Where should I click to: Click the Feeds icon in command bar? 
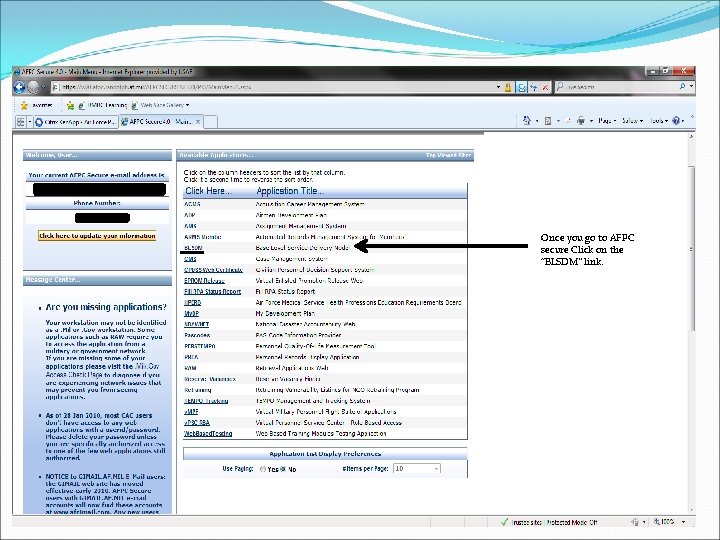[x=548, y=121]
